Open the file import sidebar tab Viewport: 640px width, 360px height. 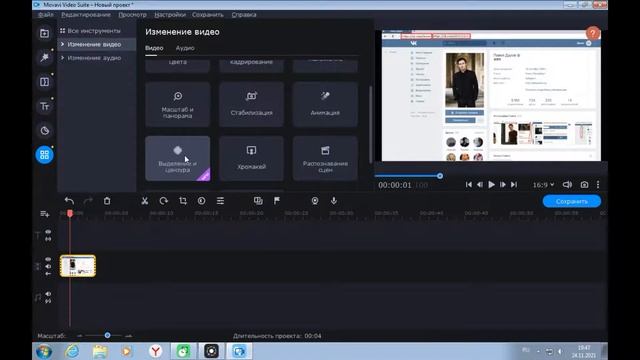pyautogui.click(x=44, y=33)
